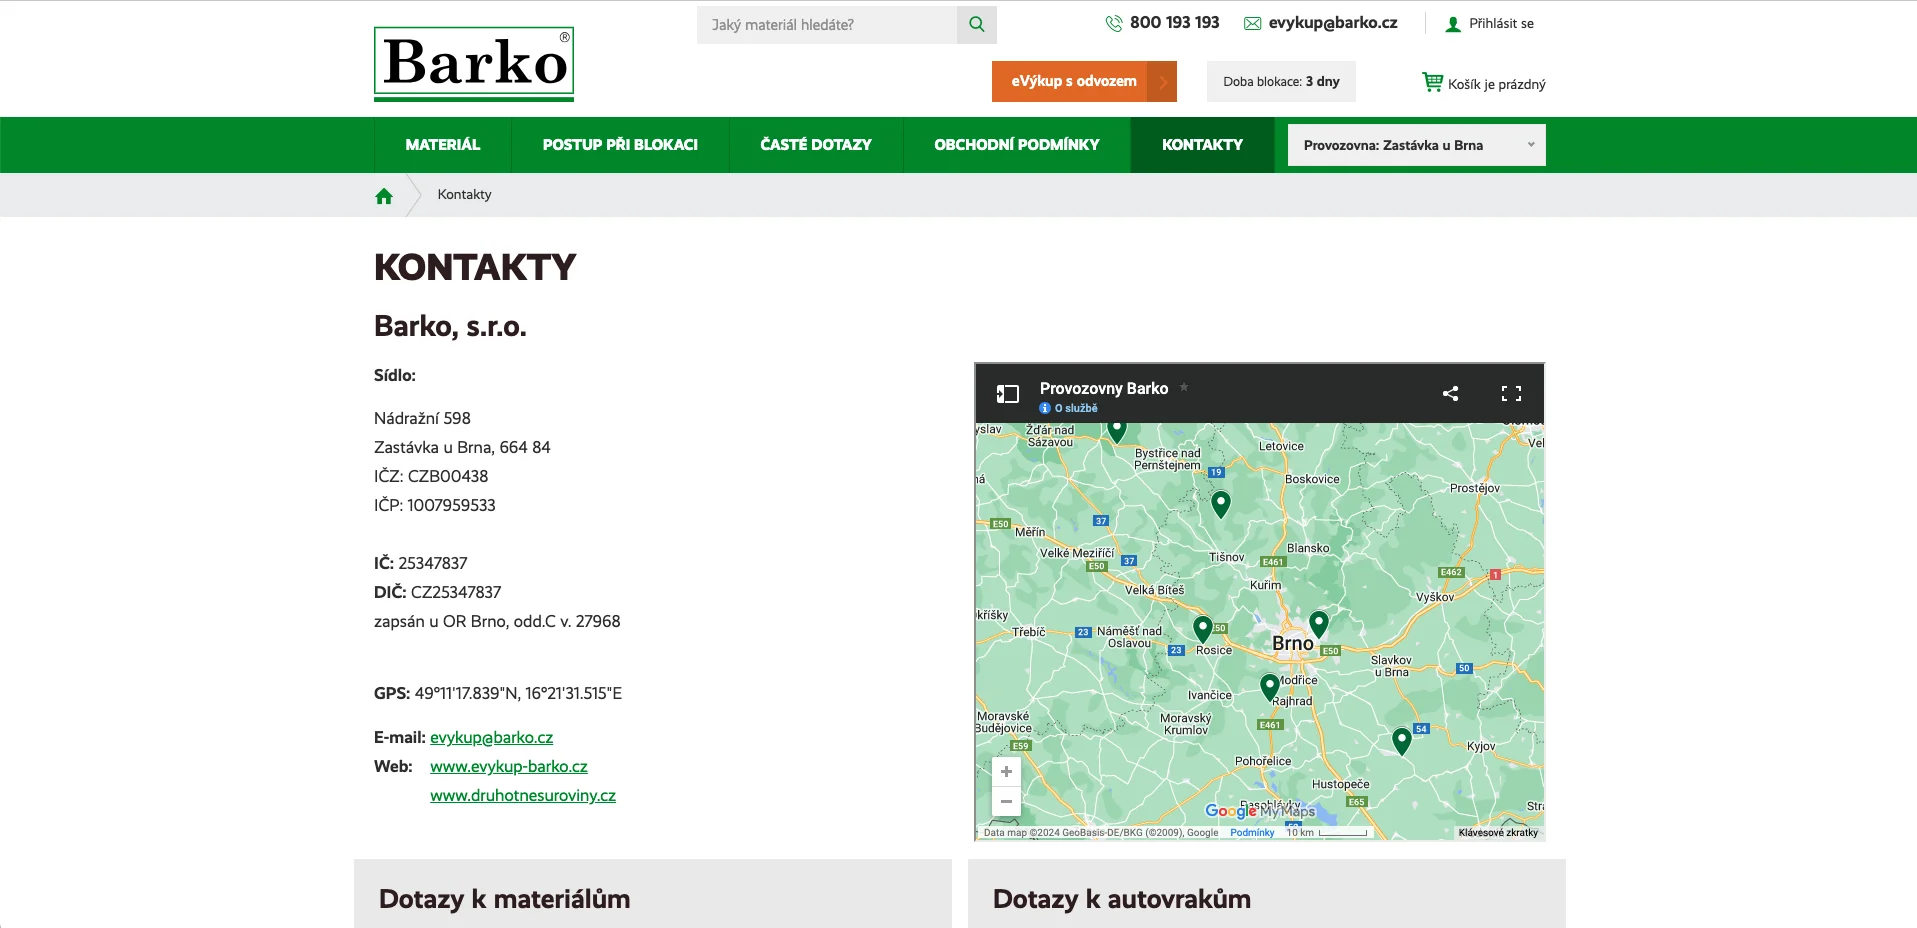Click the envelope icon in the header
Image resolution: width=1917 pixels, height=928 pixels.
point(1252,23)
